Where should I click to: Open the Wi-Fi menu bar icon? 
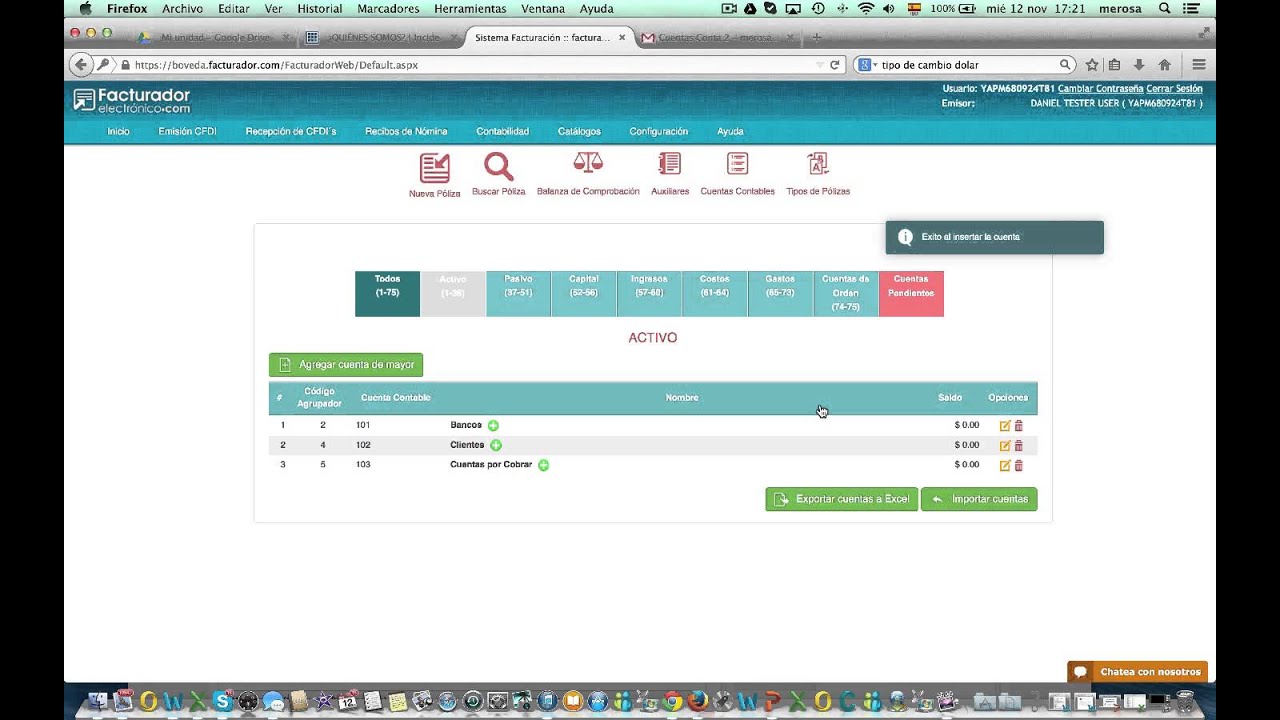pyautogui.click(x=866, y=8)
